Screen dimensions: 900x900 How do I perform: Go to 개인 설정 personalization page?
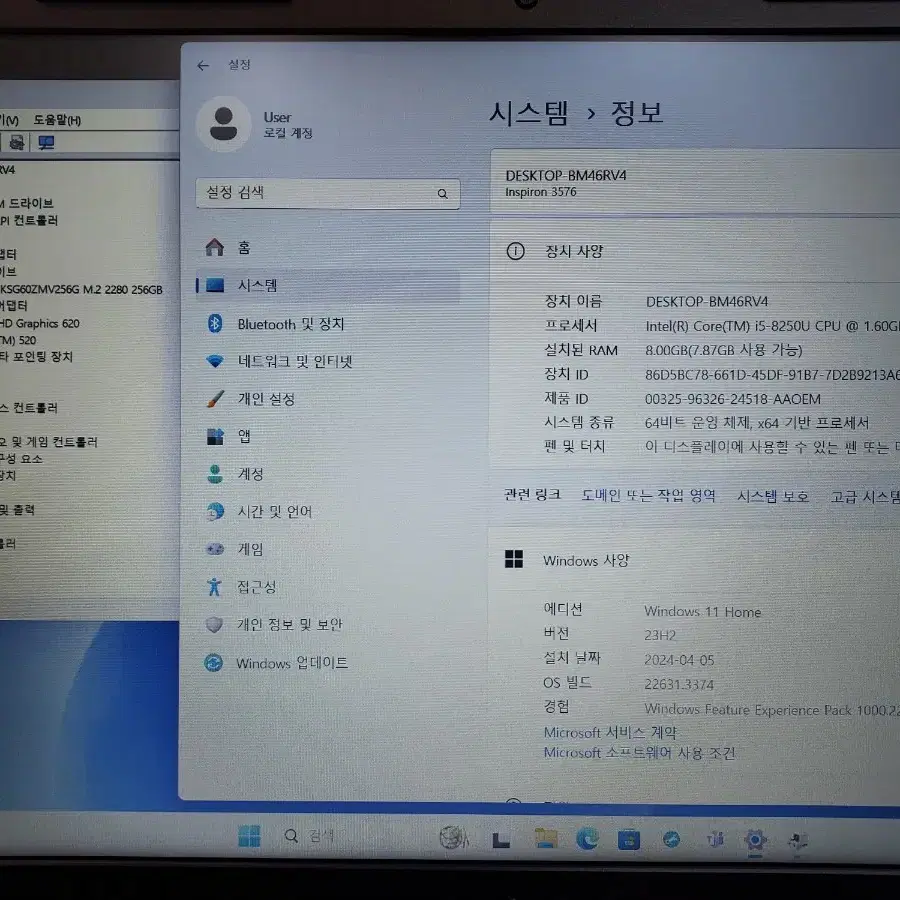click(328, 399)
